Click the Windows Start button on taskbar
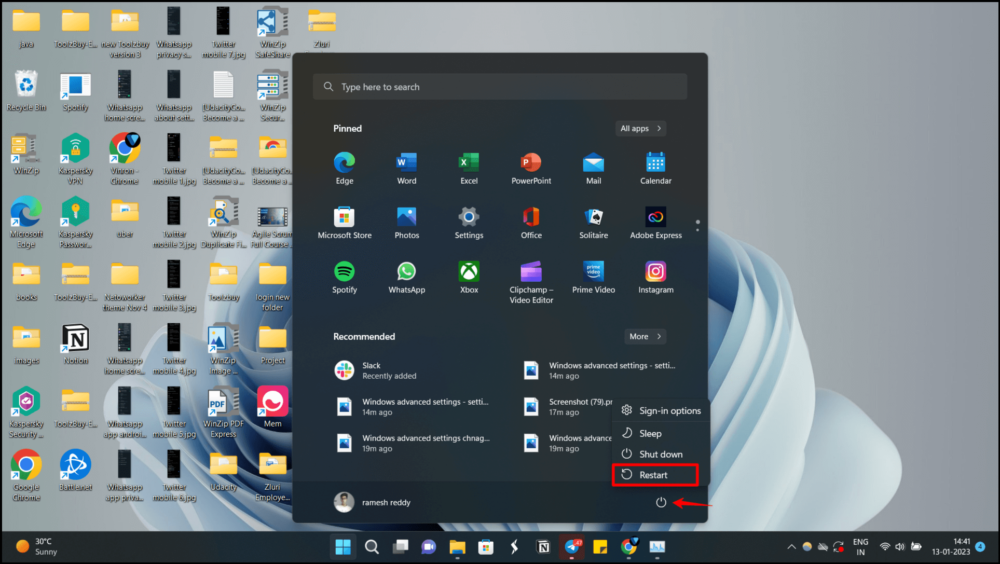 (x=343, y=547)
